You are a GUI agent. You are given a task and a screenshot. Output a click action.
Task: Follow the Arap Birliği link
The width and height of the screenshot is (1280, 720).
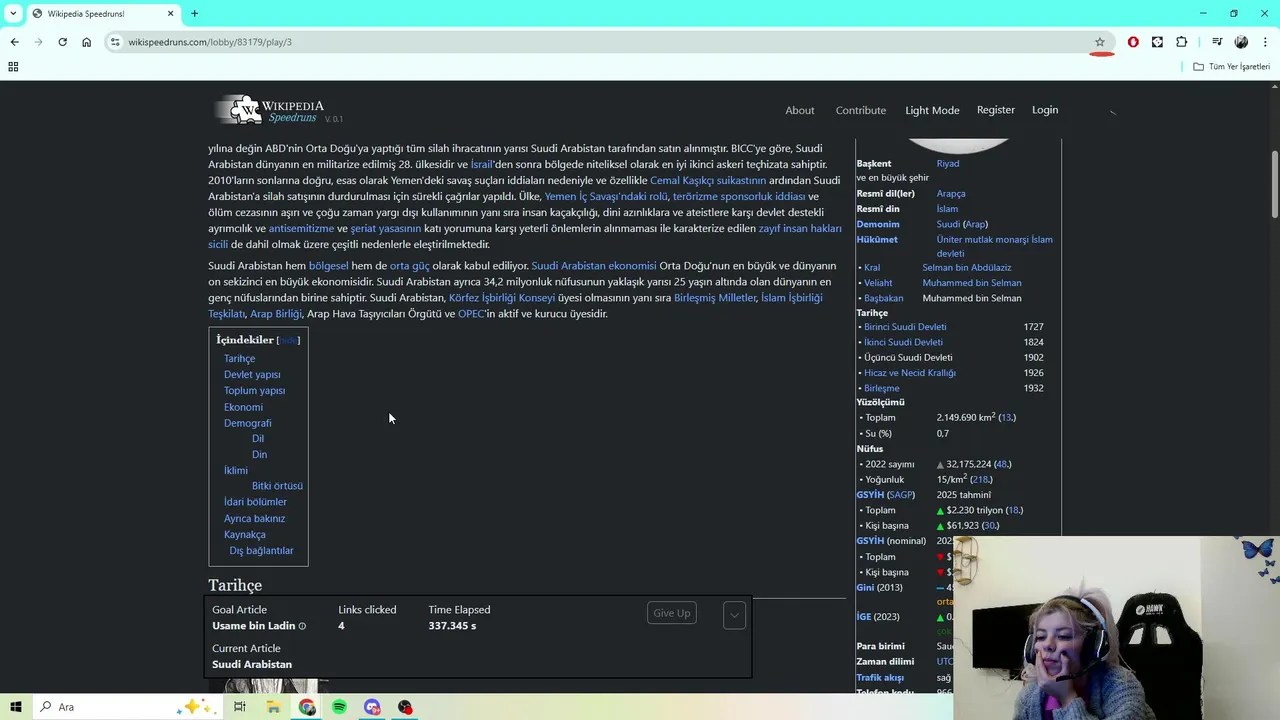[275, 313]
